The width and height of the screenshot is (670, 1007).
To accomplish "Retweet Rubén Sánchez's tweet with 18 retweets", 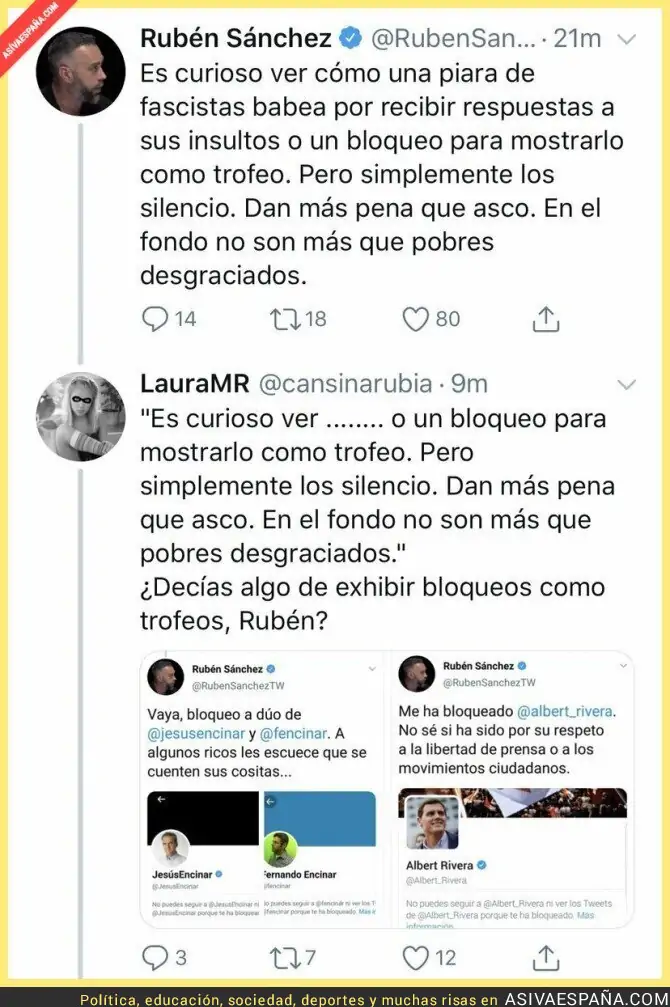I will click(286, 319).
